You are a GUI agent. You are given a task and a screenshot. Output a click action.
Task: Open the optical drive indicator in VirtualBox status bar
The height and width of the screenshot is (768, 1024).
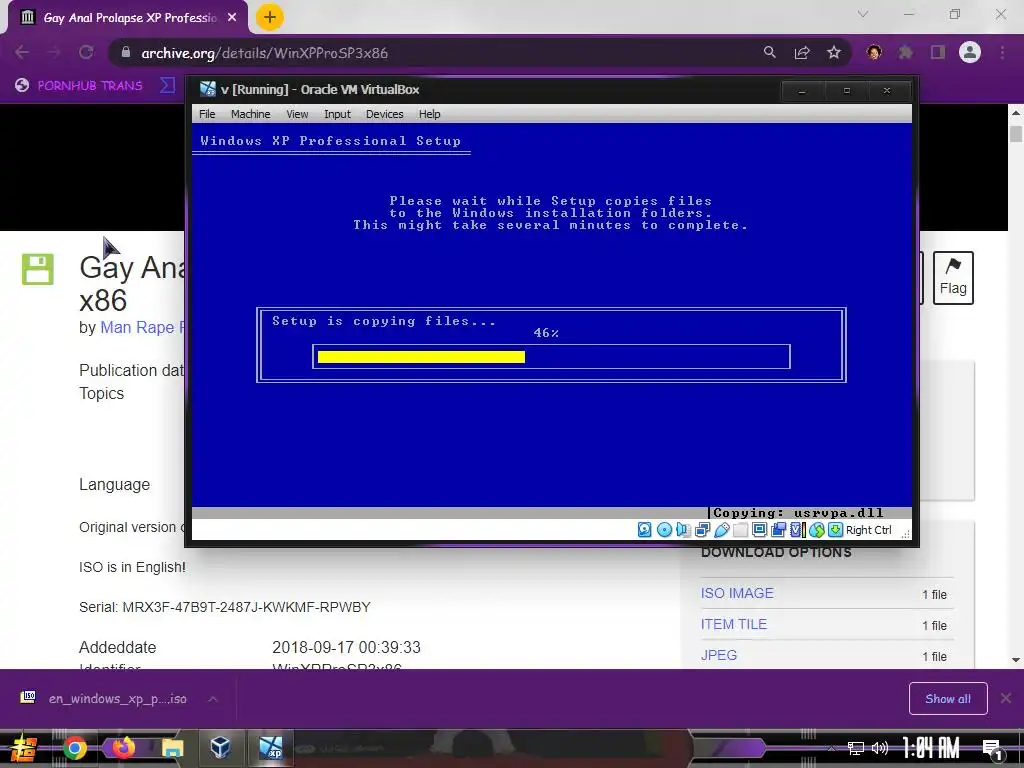(x=664, y=530)
